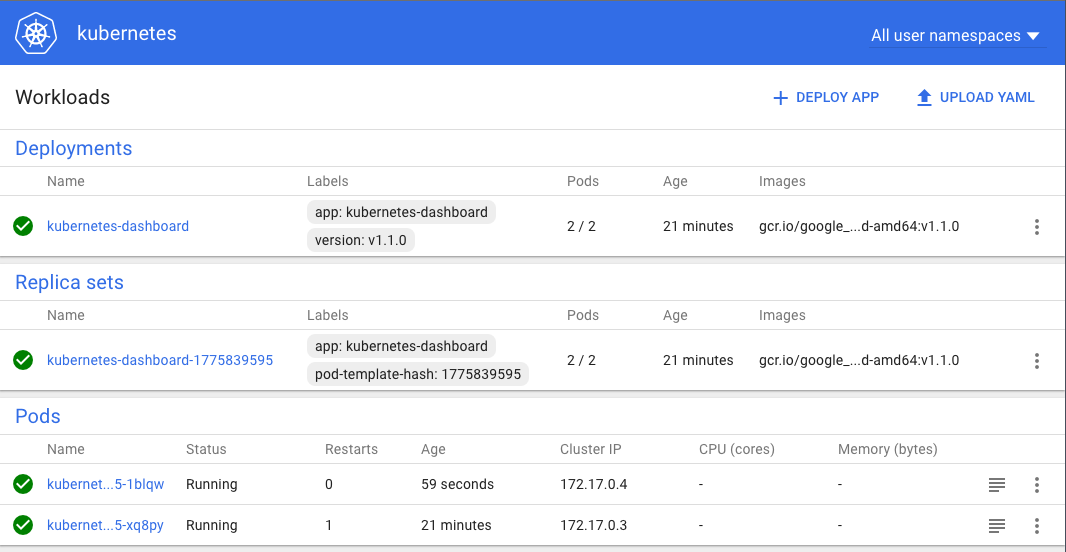
Task: Click the UPLOAD YAML button
Action: [976, 97]
